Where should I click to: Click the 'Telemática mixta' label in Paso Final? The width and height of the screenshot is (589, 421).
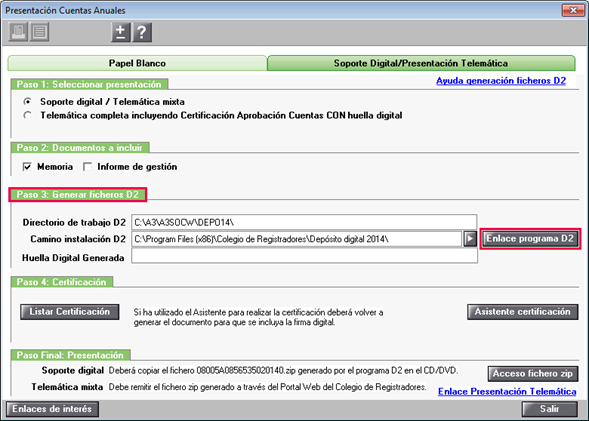tap(67, 387)
